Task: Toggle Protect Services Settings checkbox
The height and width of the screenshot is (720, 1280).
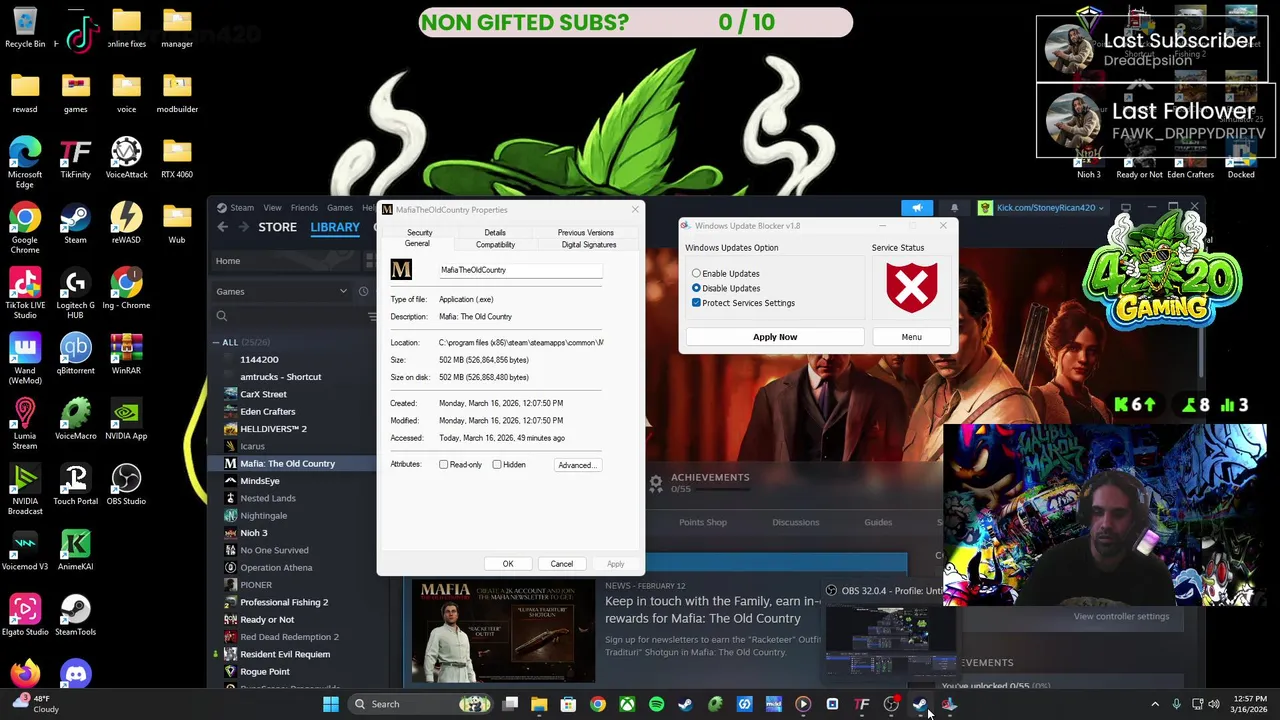Action: pyautogui.click(x=696, y=303)
